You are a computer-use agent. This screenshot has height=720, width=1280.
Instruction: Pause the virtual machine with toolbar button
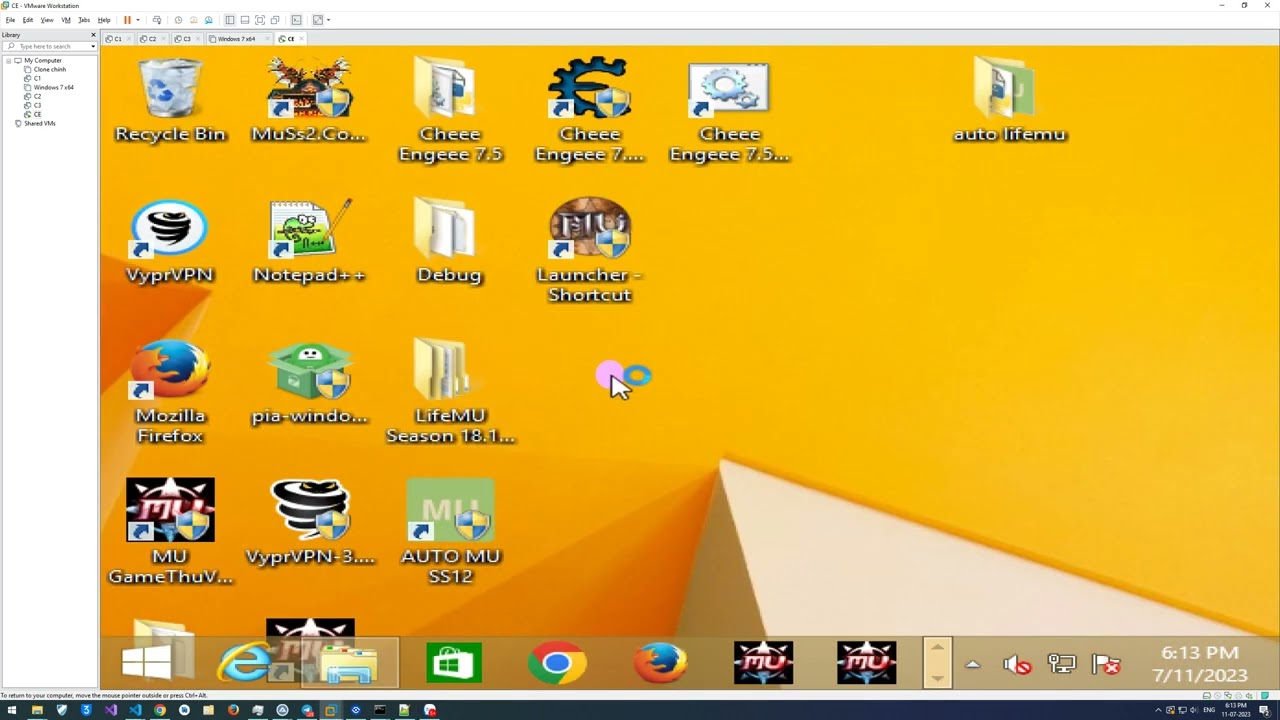127,20
